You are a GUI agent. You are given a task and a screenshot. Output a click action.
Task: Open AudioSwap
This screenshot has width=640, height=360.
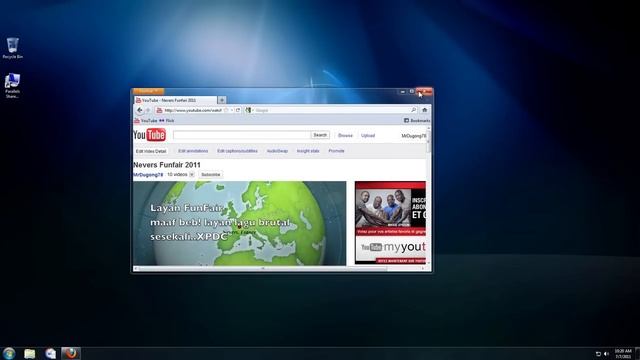pyautogui.click(x=277, y=151)
